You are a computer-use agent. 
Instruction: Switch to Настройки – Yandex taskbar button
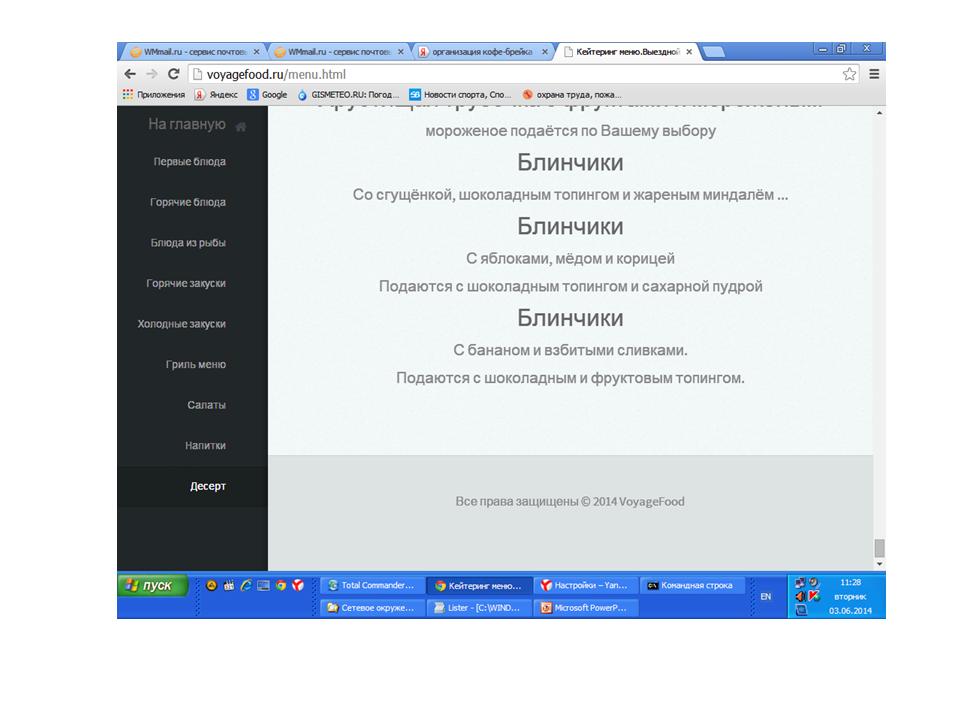585,585
